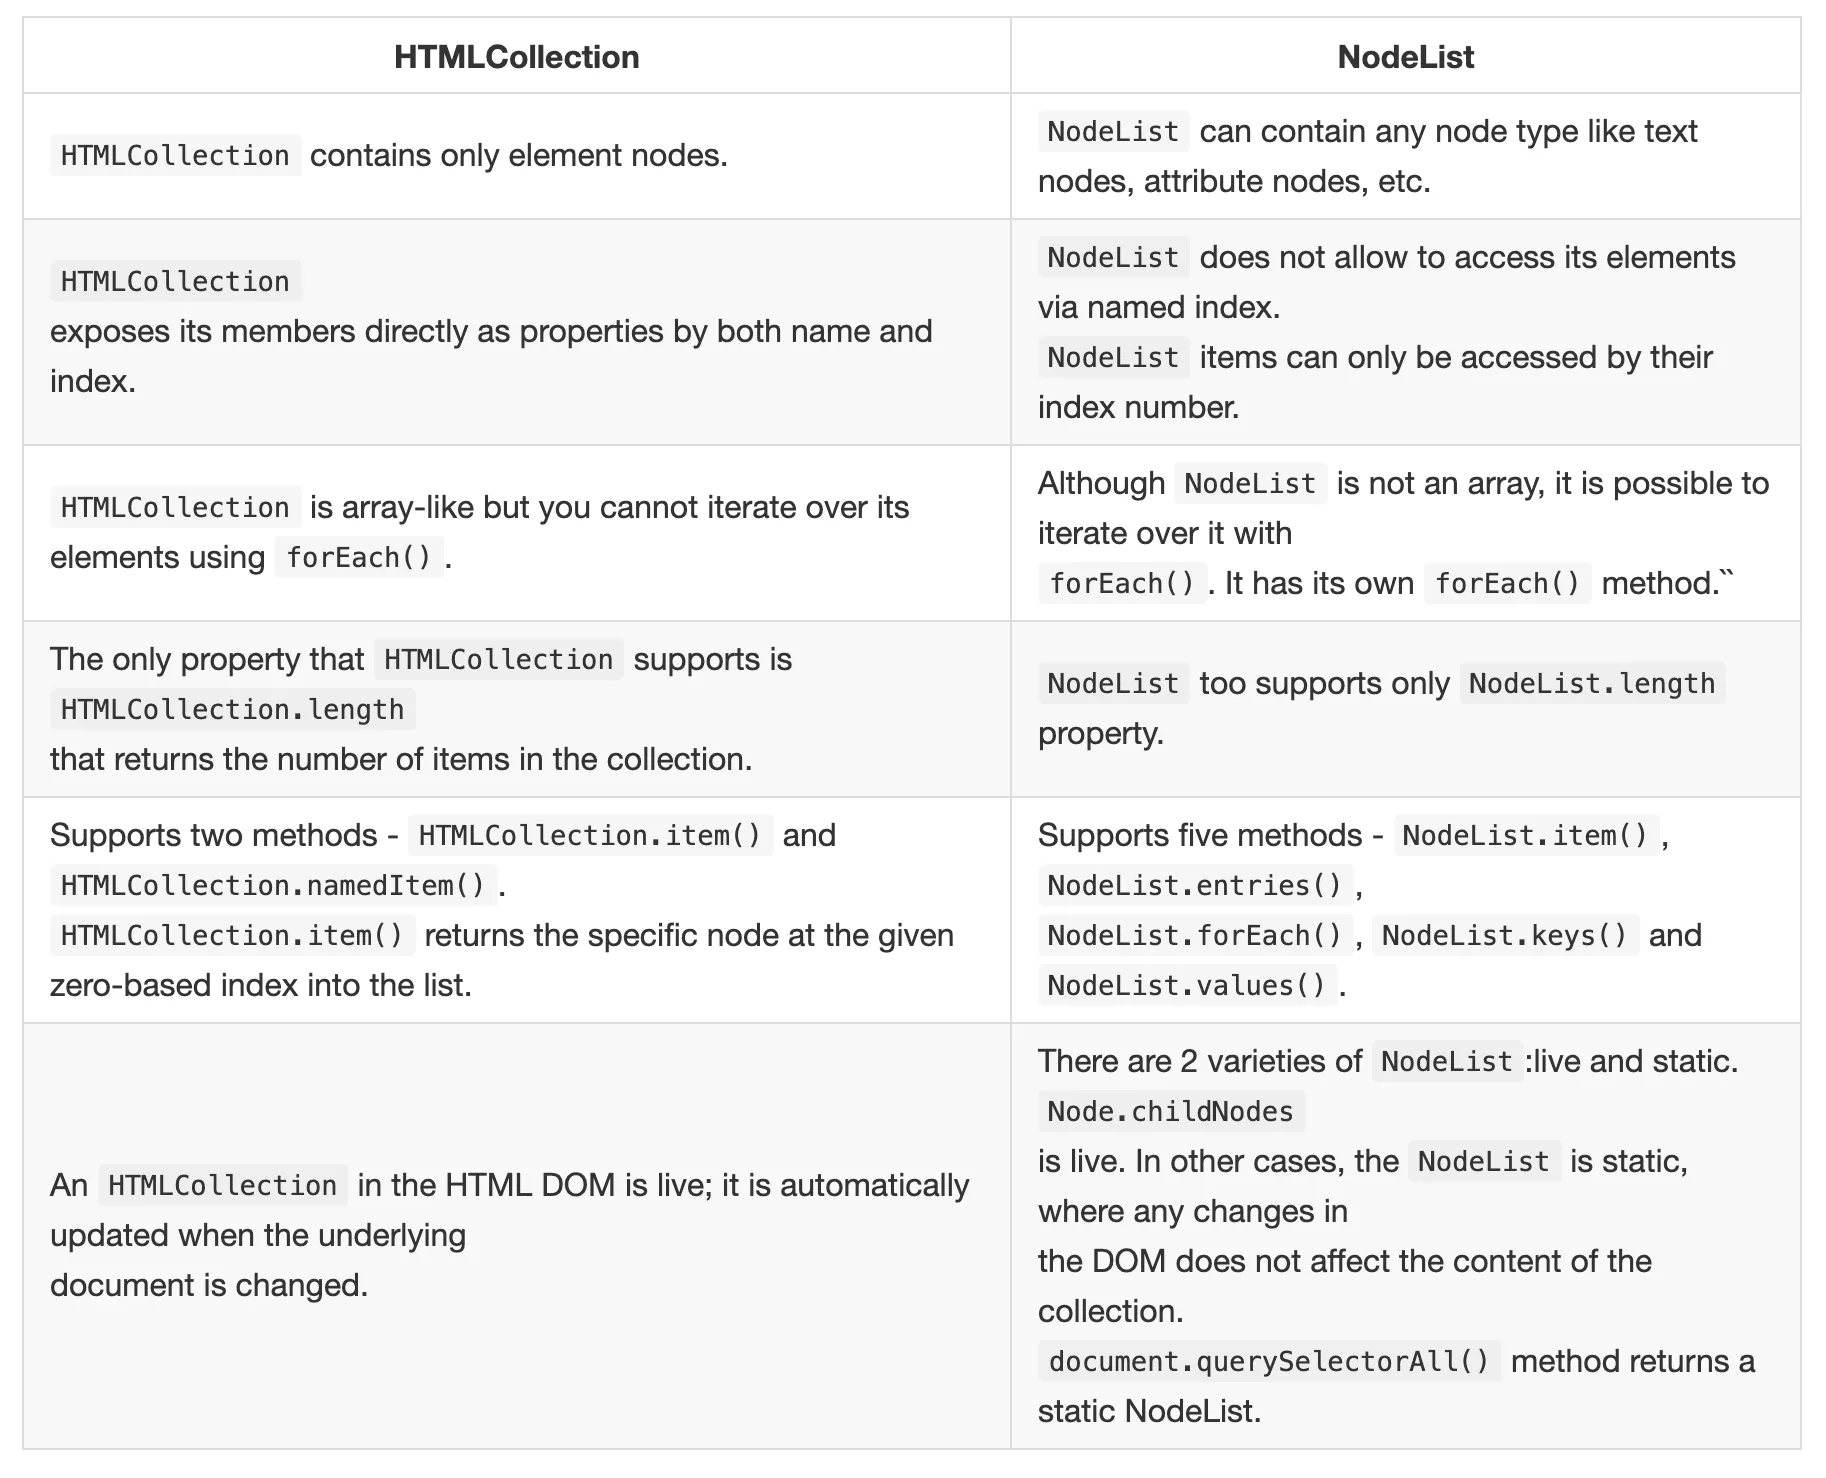1826x1478 pixels.
Task: Click the NodeList.entries() code snippet
Action: 1194,886
